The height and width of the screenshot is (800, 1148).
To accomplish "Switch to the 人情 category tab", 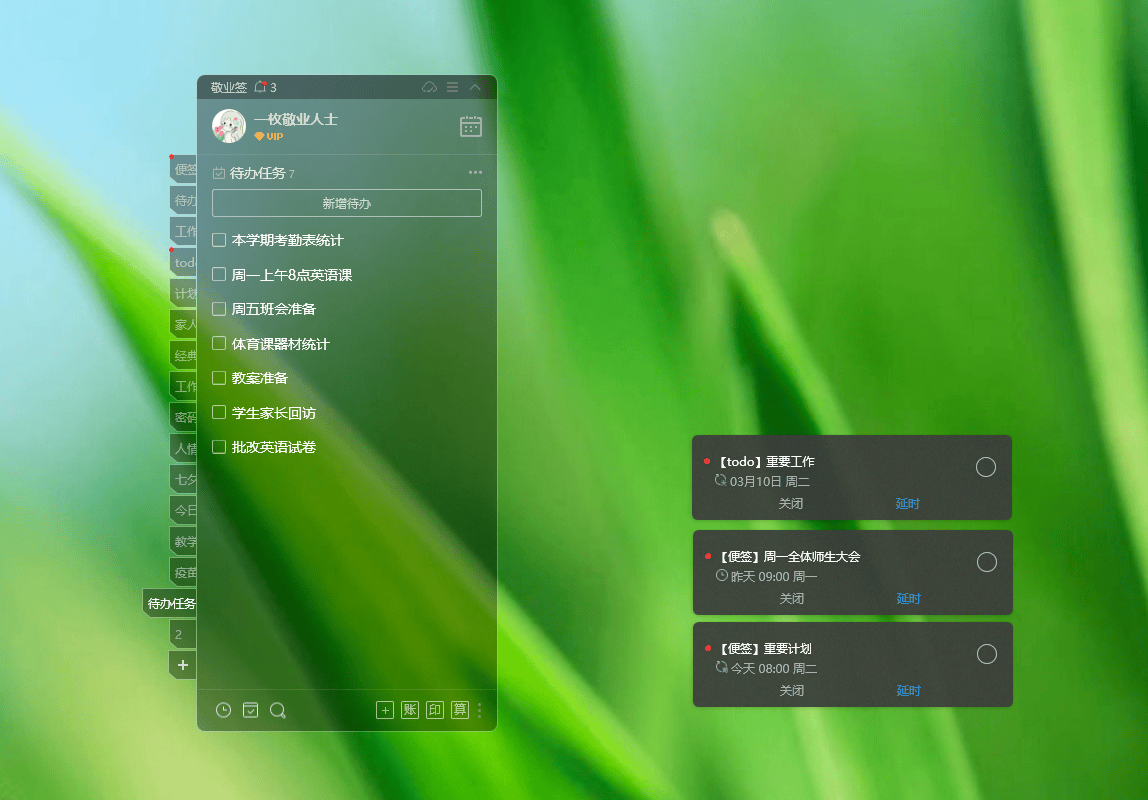I will coord(184,449).
